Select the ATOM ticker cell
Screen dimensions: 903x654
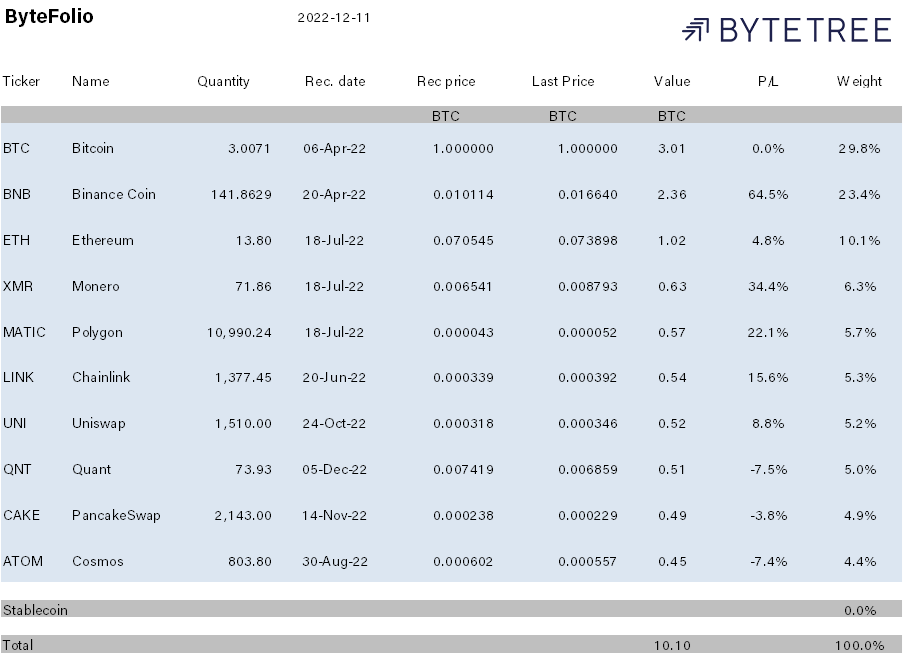pyautogui.click(x=22, y=561)
